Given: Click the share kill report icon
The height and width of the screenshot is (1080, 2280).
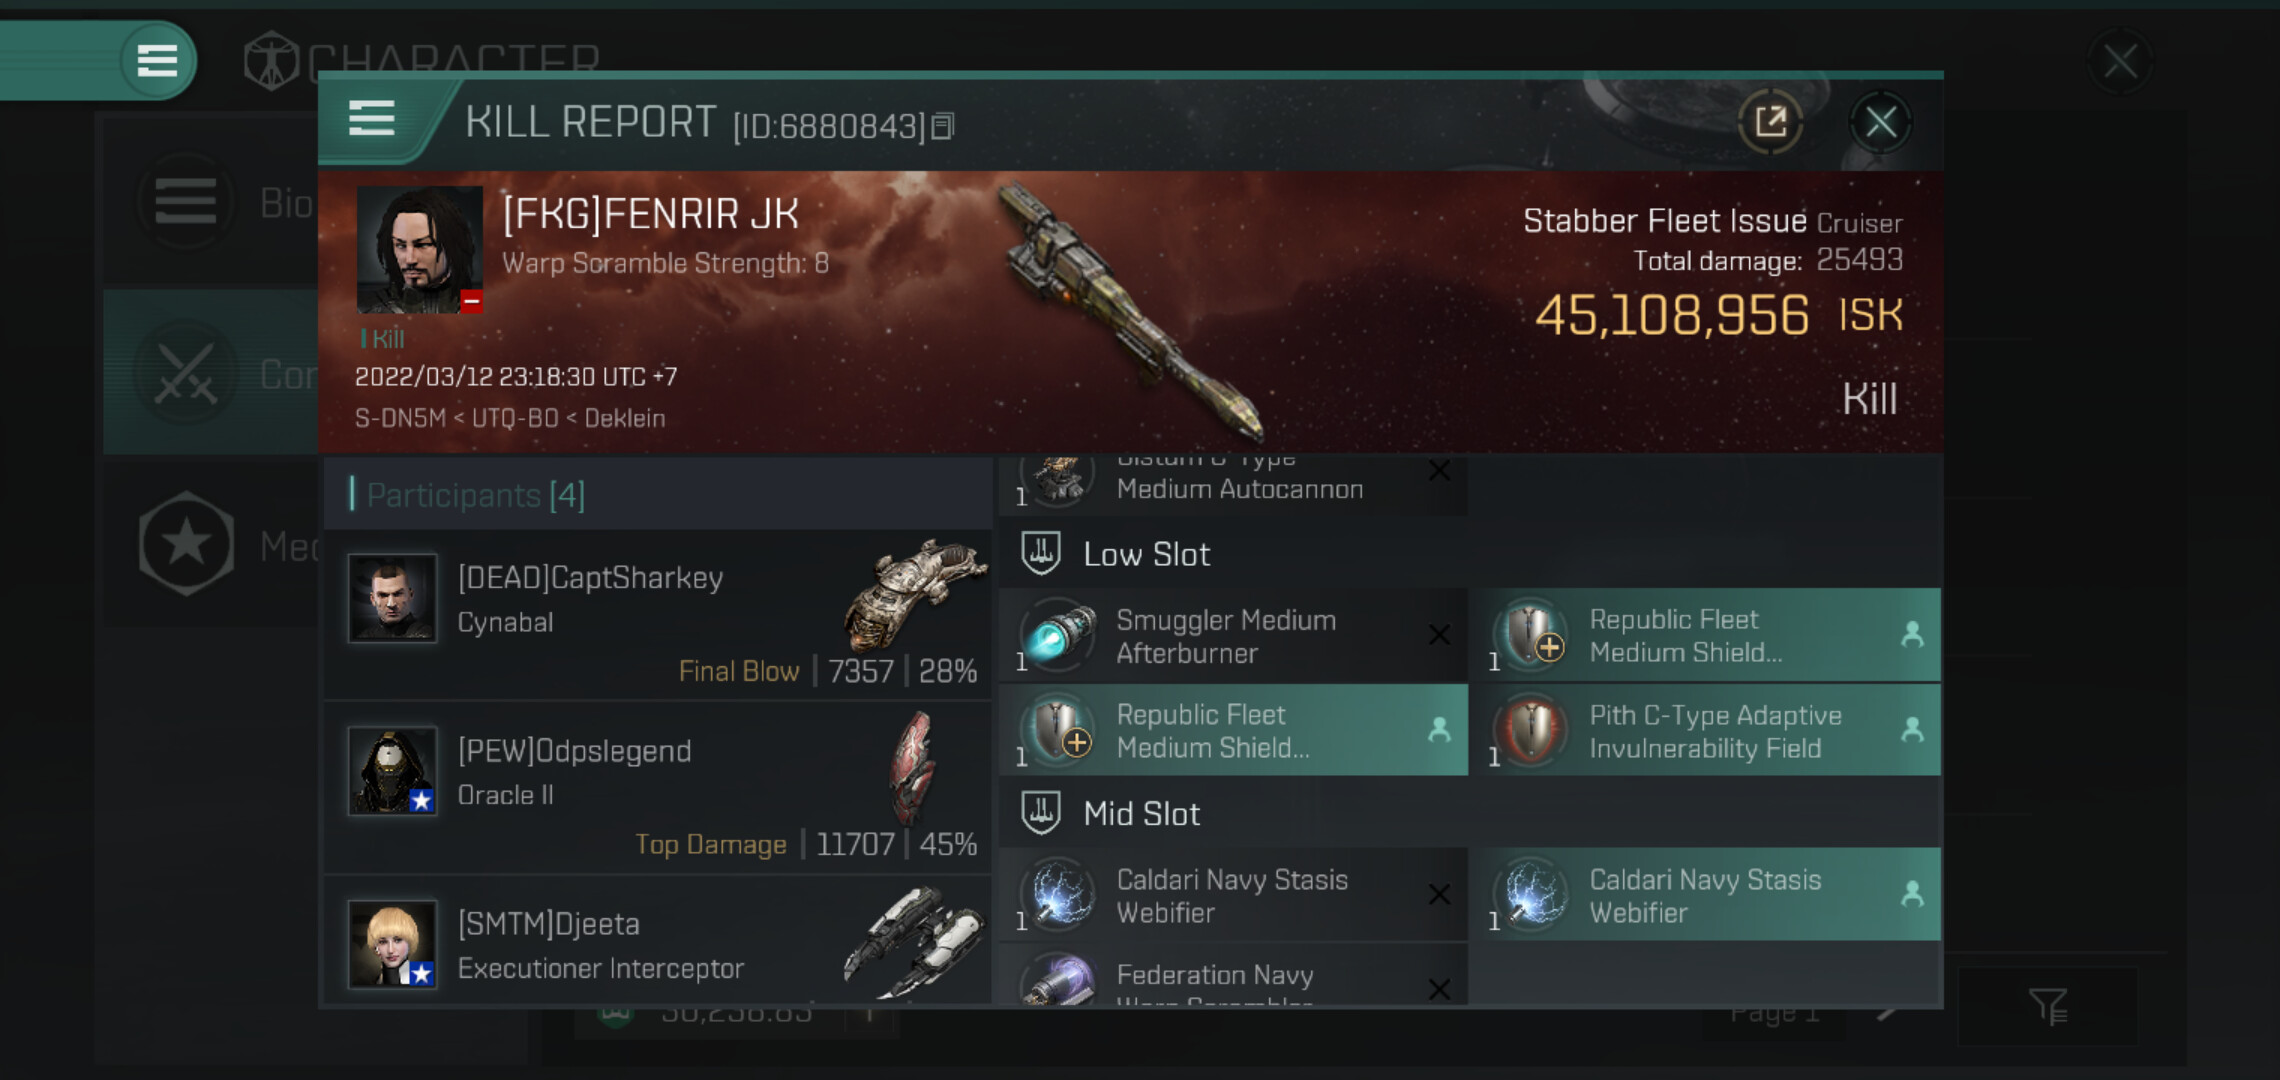Looking at the screenshot, I should tap(1770, 123).
